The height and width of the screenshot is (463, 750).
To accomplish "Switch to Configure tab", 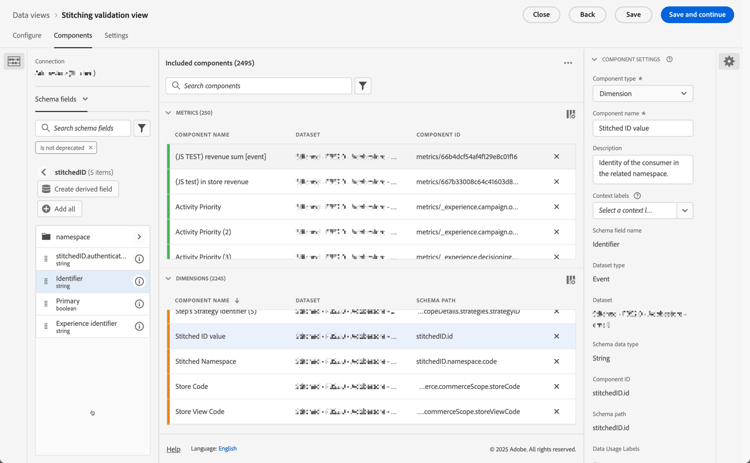I will click(27, 35).
